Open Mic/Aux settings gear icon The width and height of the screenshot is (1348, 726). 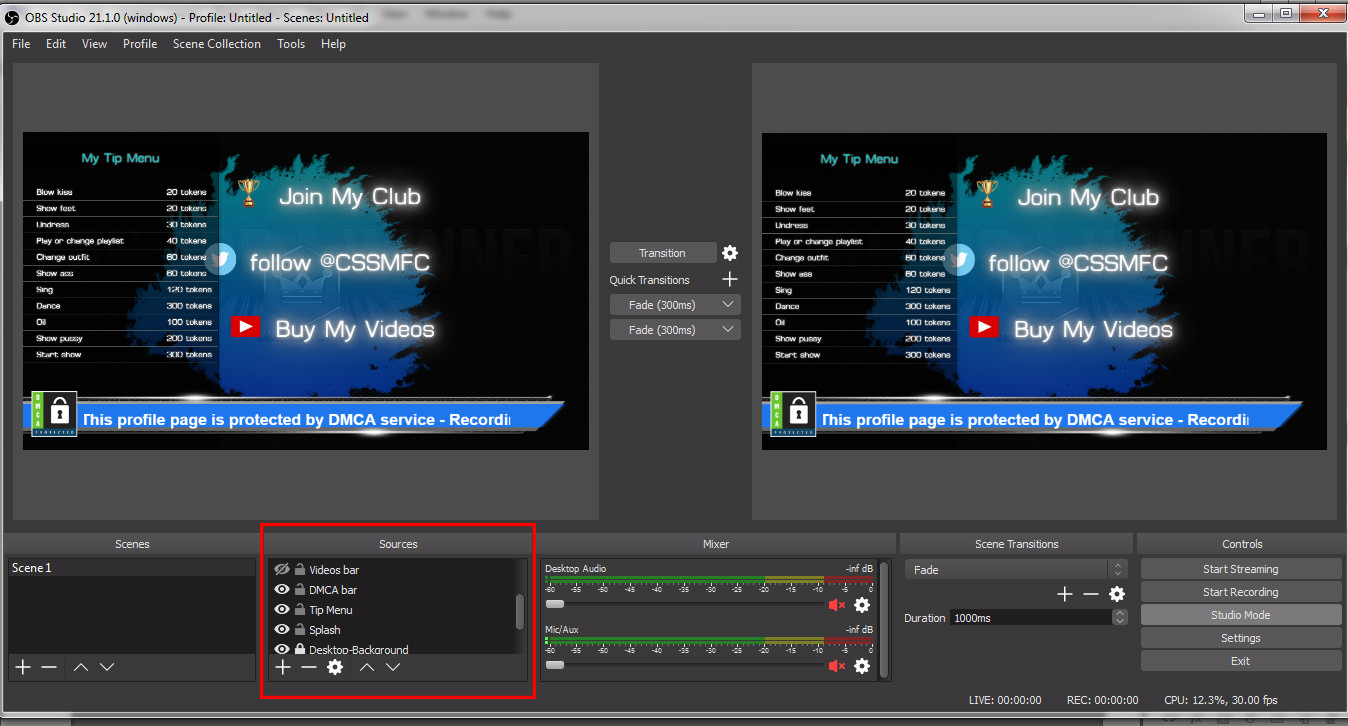point(862,666)
